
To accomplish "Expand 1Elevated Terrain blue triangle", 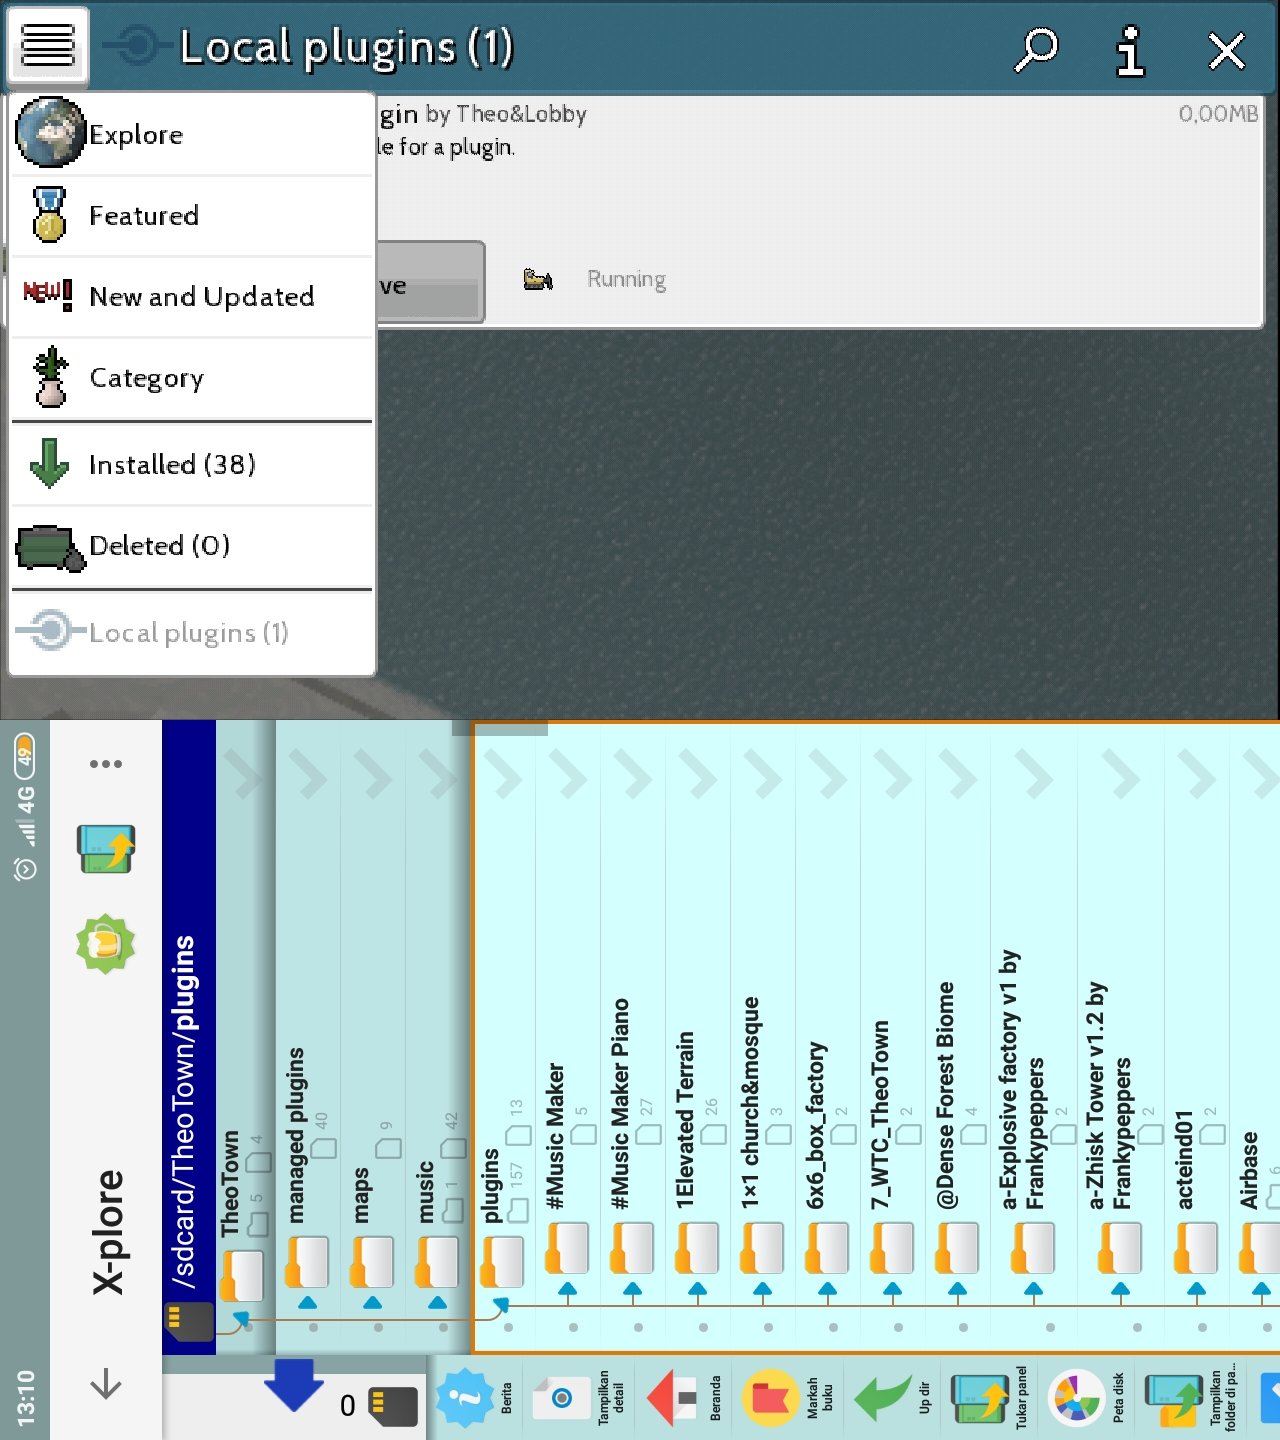I will click(x=698, y=1289).
